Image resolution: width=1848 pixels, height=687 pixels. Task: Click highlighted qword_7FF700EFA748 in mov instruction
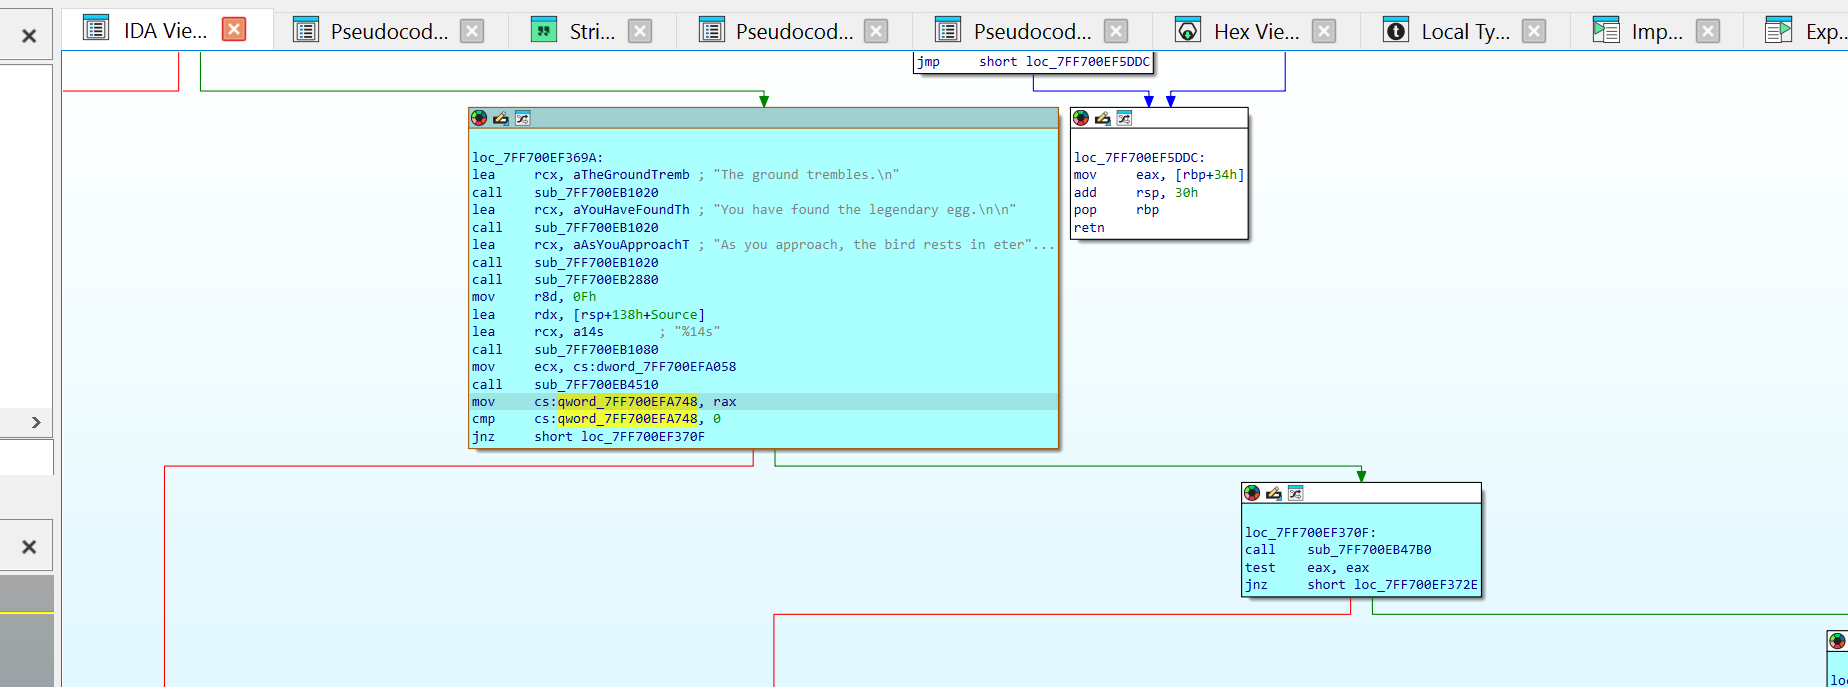[627, 402]
